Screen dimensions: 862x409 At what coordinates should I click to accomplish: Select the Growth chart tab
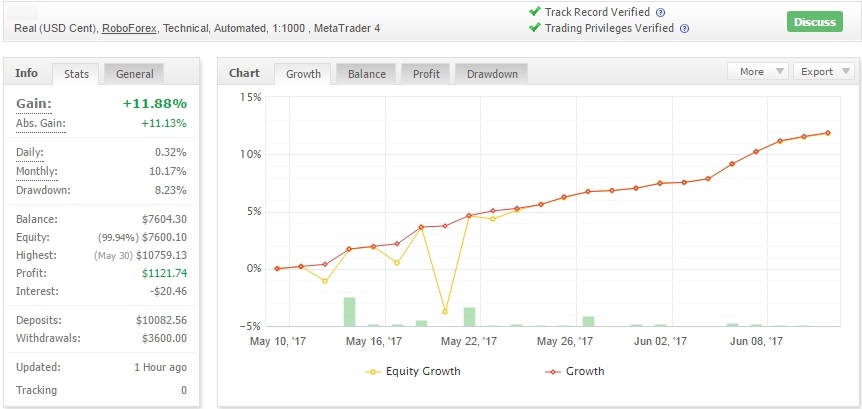(304, 74)
